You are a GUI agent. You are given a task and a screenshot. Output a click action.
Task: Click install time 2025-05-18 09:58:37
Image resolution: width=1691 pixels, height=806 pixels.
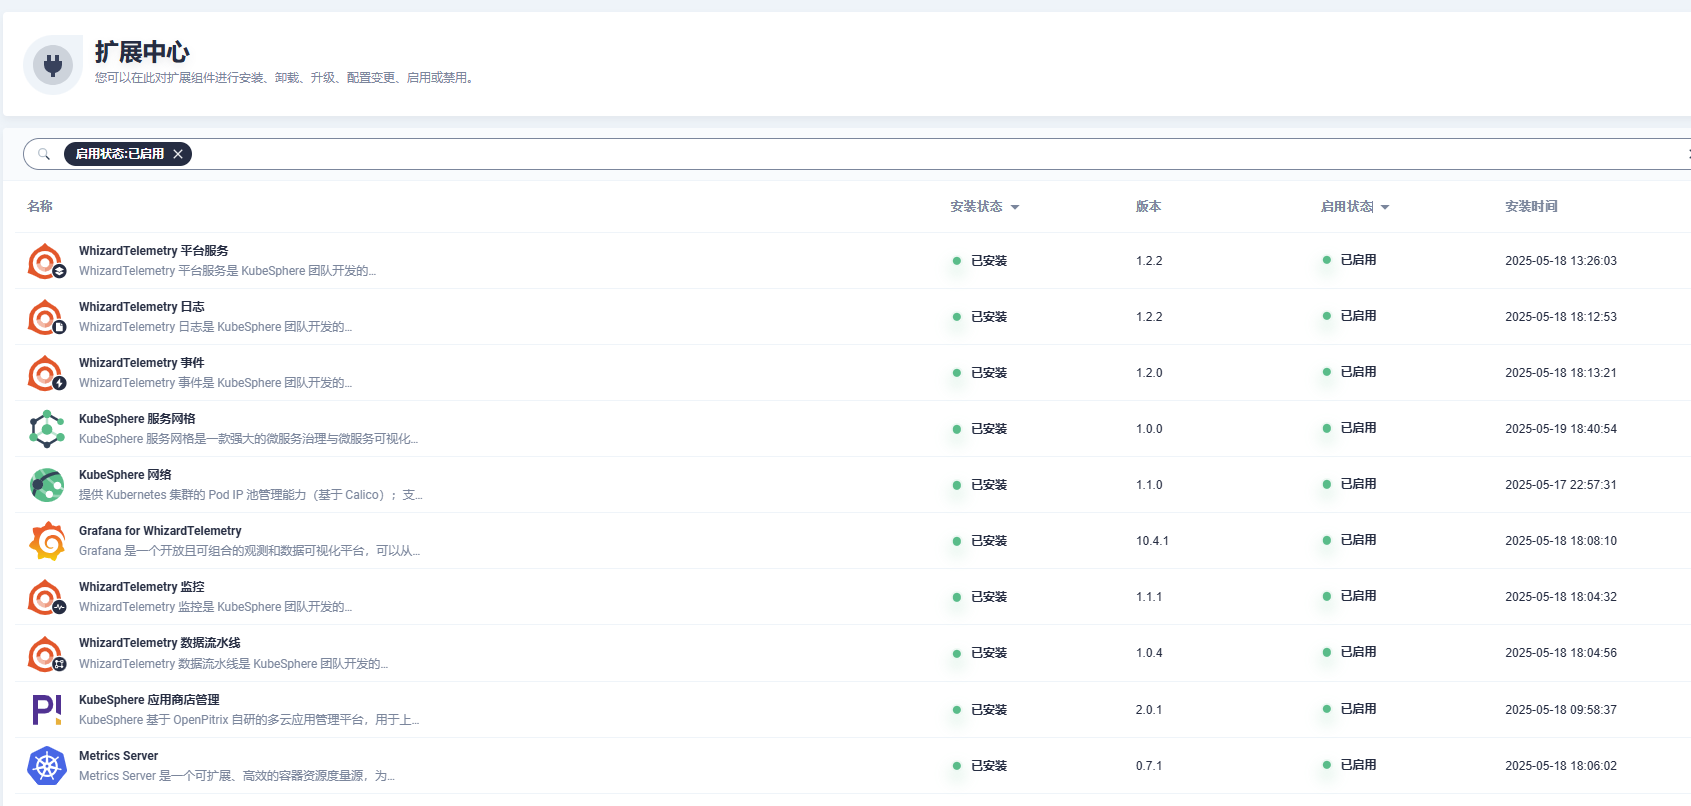pos(1561,710)
